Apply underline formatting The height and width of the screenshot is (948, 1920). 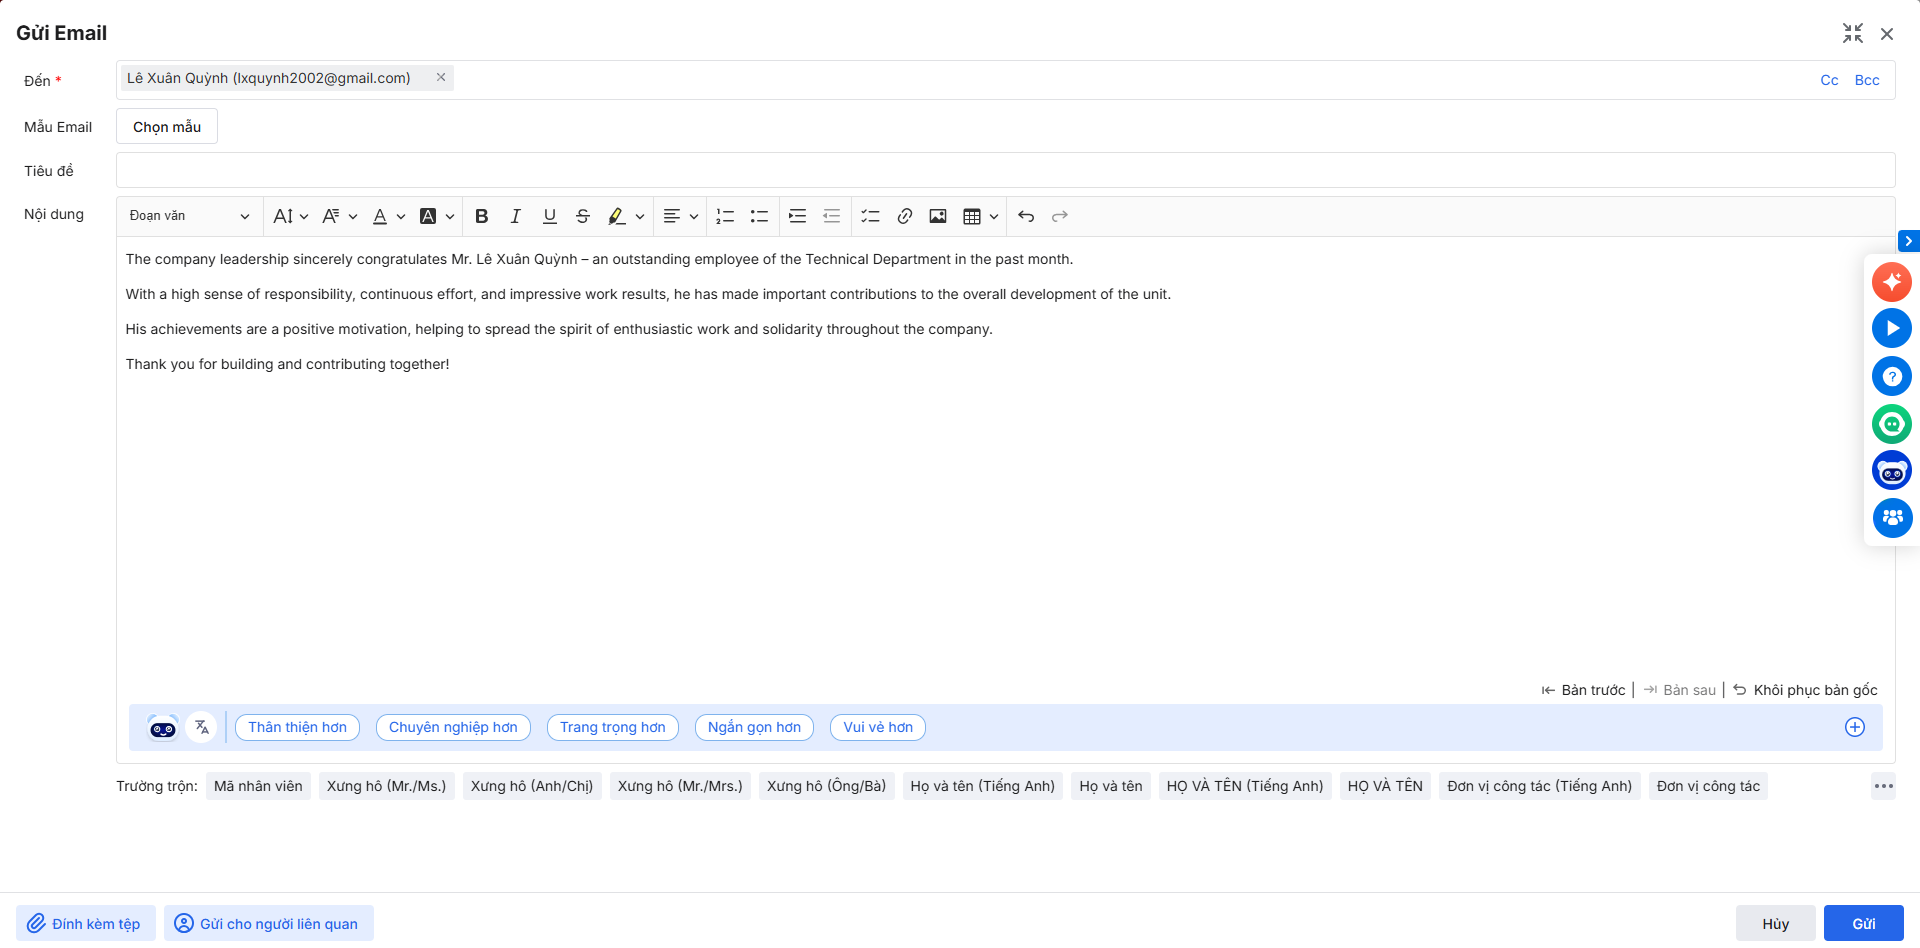click(x=550, y=216)
